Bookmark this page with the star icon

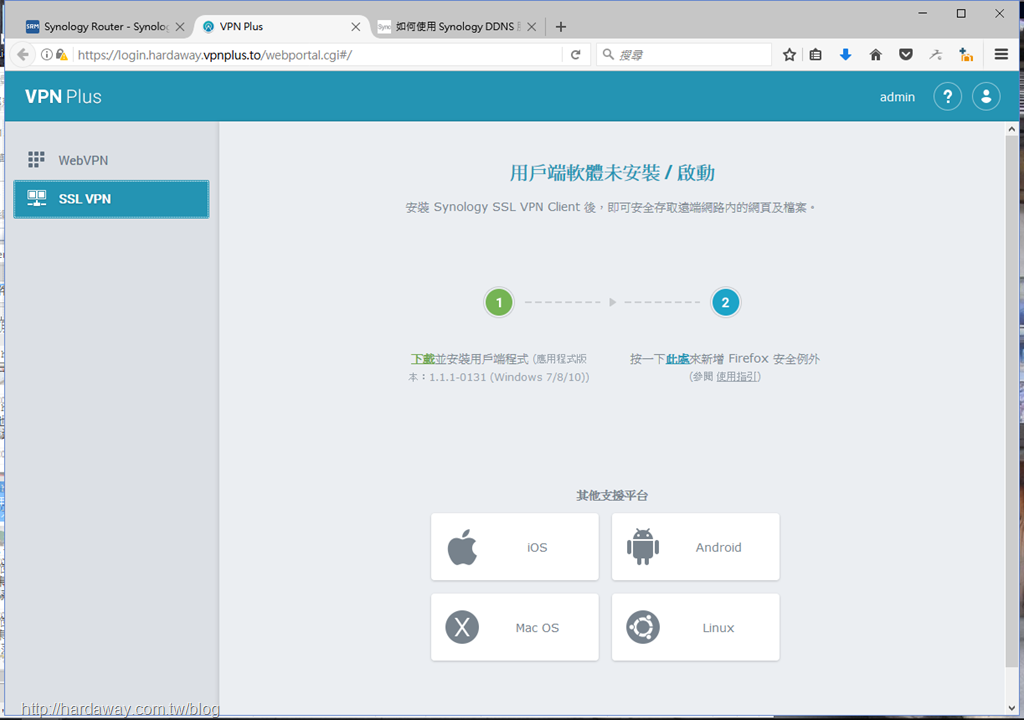point(789,55)
